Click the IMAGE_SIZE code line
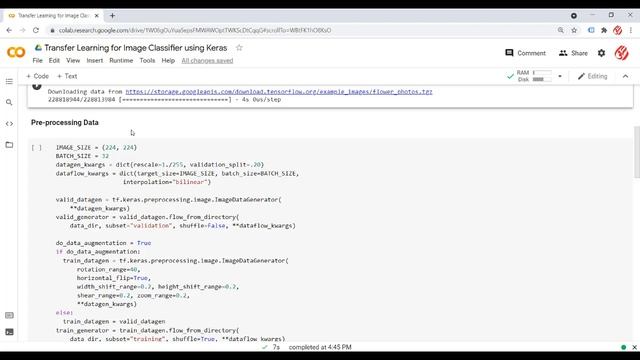The width and height of the screenshot is (640, 360). click(x=96, y=148)
